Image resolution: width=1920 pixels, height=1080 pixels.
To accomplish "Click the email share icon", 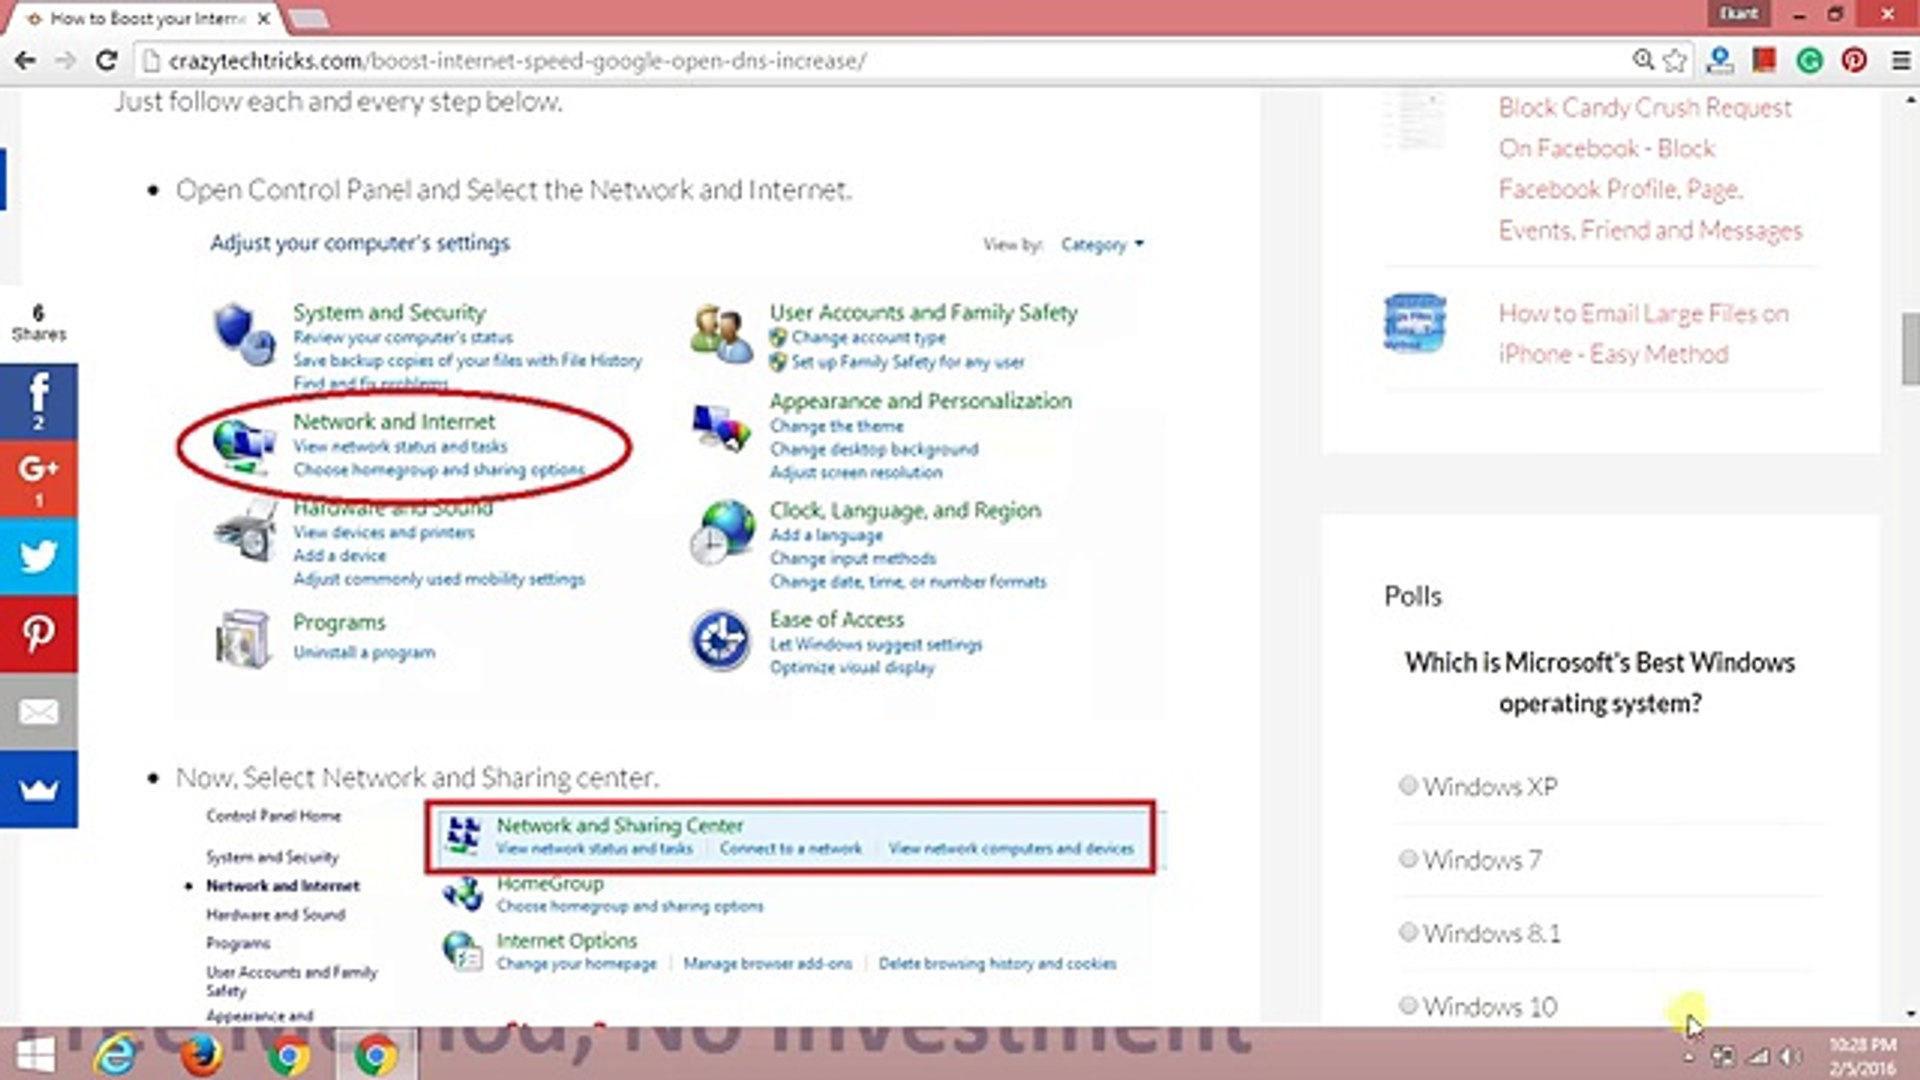I will point(39,712).
